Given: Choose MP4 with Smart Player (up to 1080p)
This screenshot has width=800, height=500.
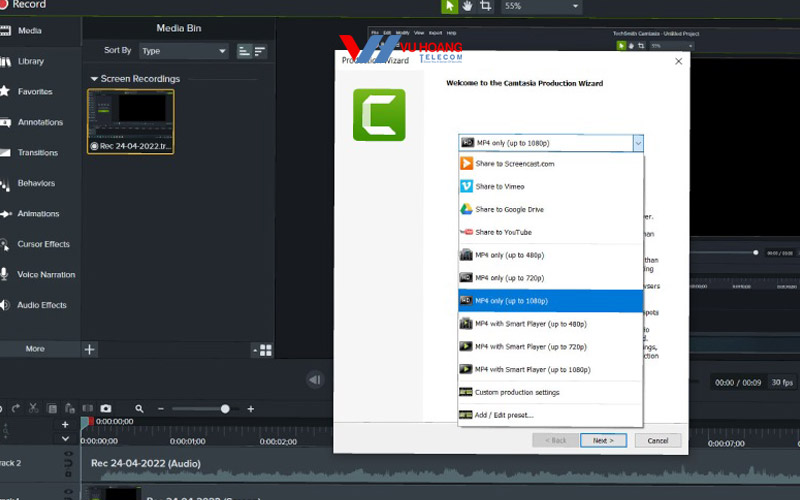Looking at the screenshot, I should click(x=551, y=369).
